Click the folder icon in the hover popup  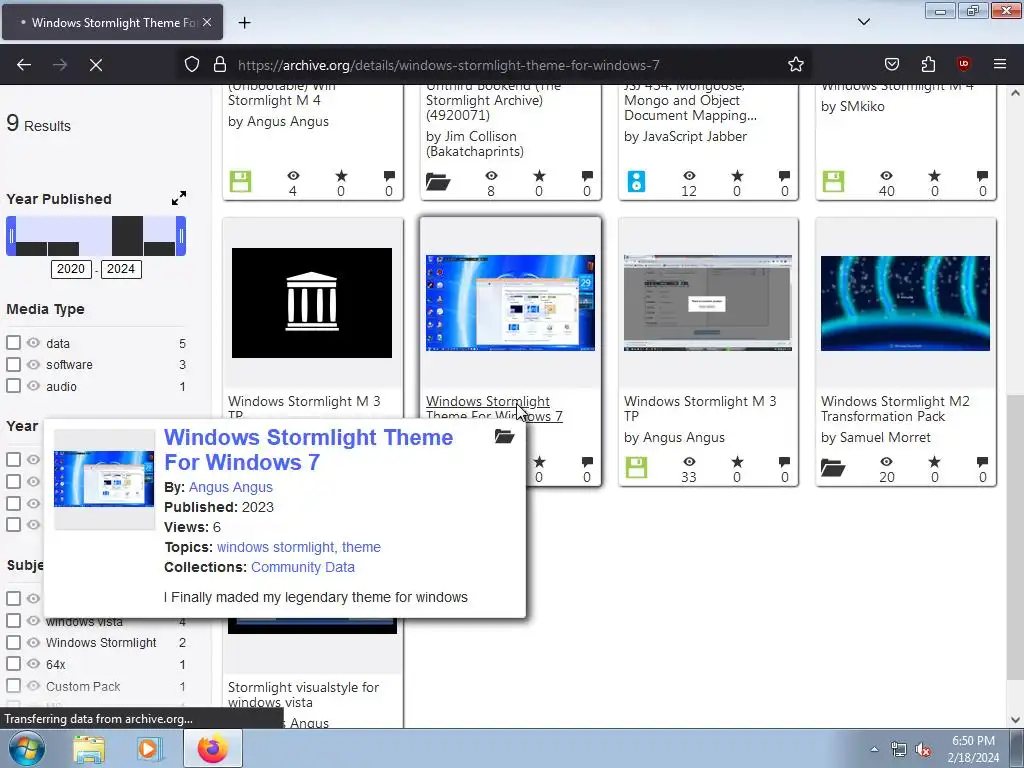[x=504, y=436]
